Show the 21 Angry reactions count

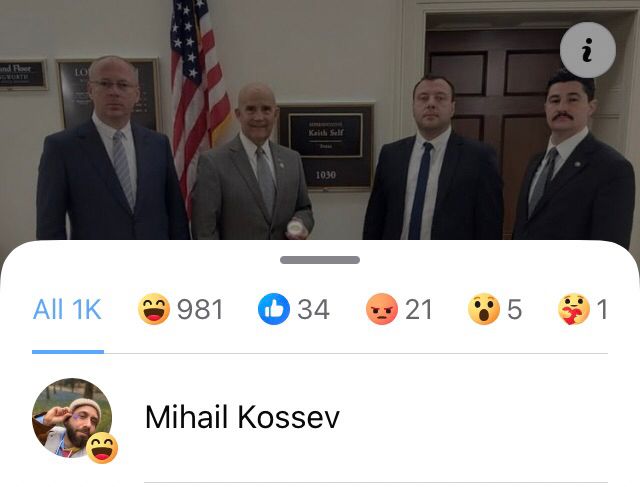coord(418,309)
